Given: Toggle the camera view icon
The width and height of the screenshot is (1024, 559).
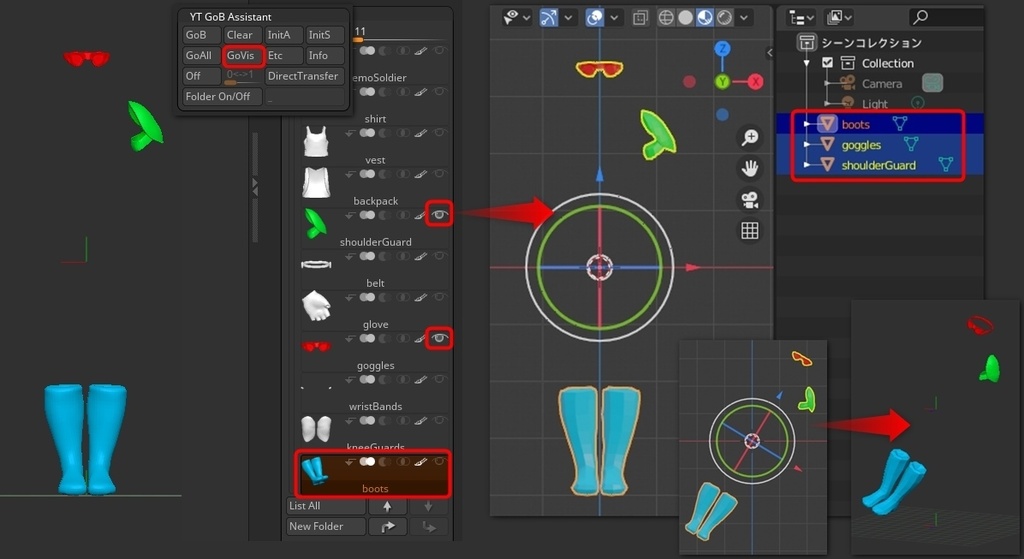Looking at the screenshot, I should pos(750,200).
